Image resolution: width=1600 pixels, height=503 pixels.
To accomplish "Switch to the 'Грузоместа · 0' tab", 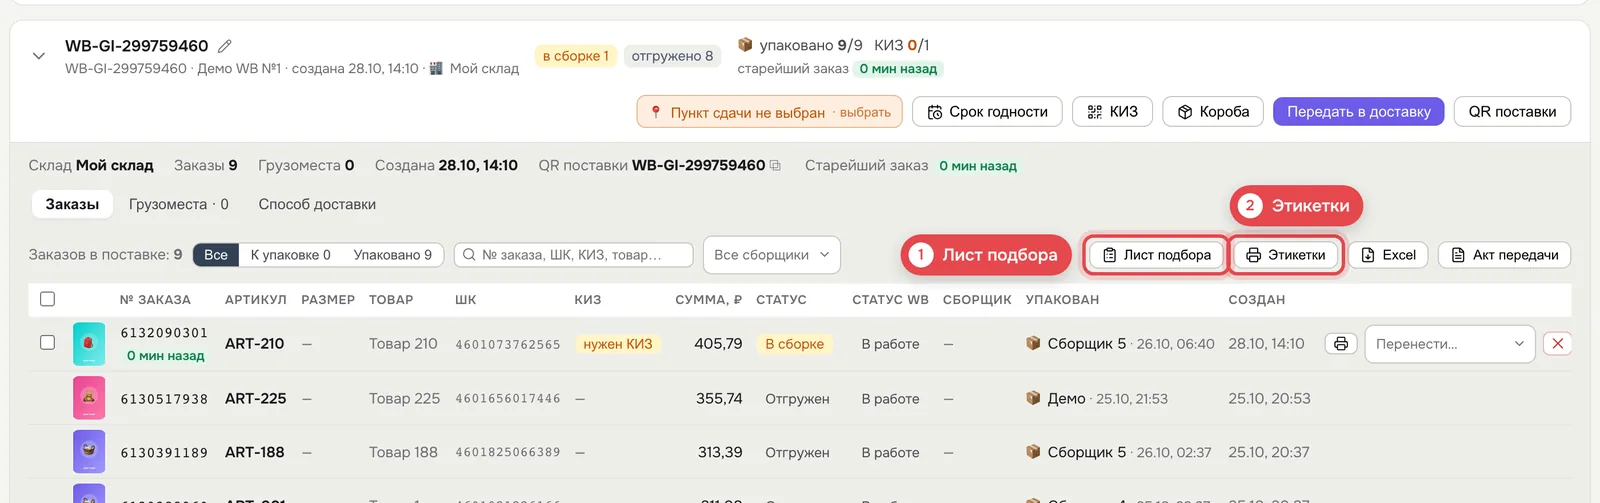I will 178,204.
